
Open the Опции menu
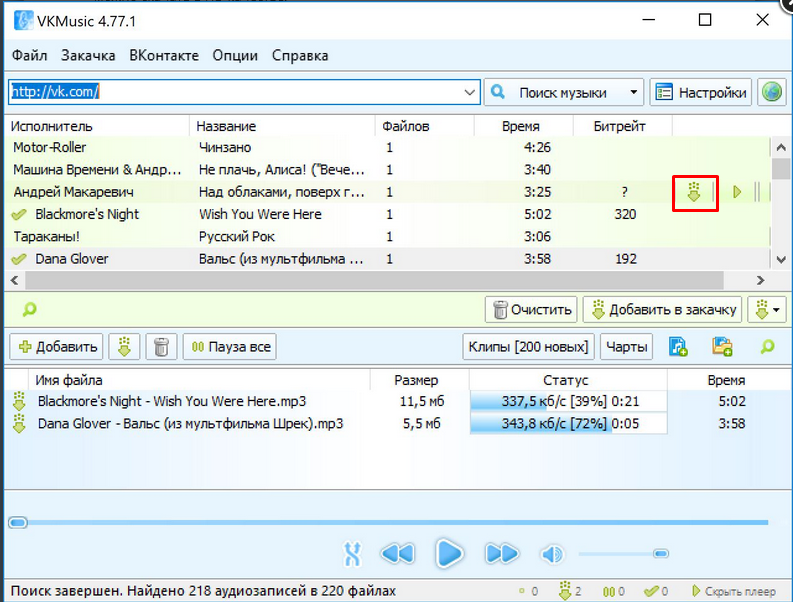(235, 55)
